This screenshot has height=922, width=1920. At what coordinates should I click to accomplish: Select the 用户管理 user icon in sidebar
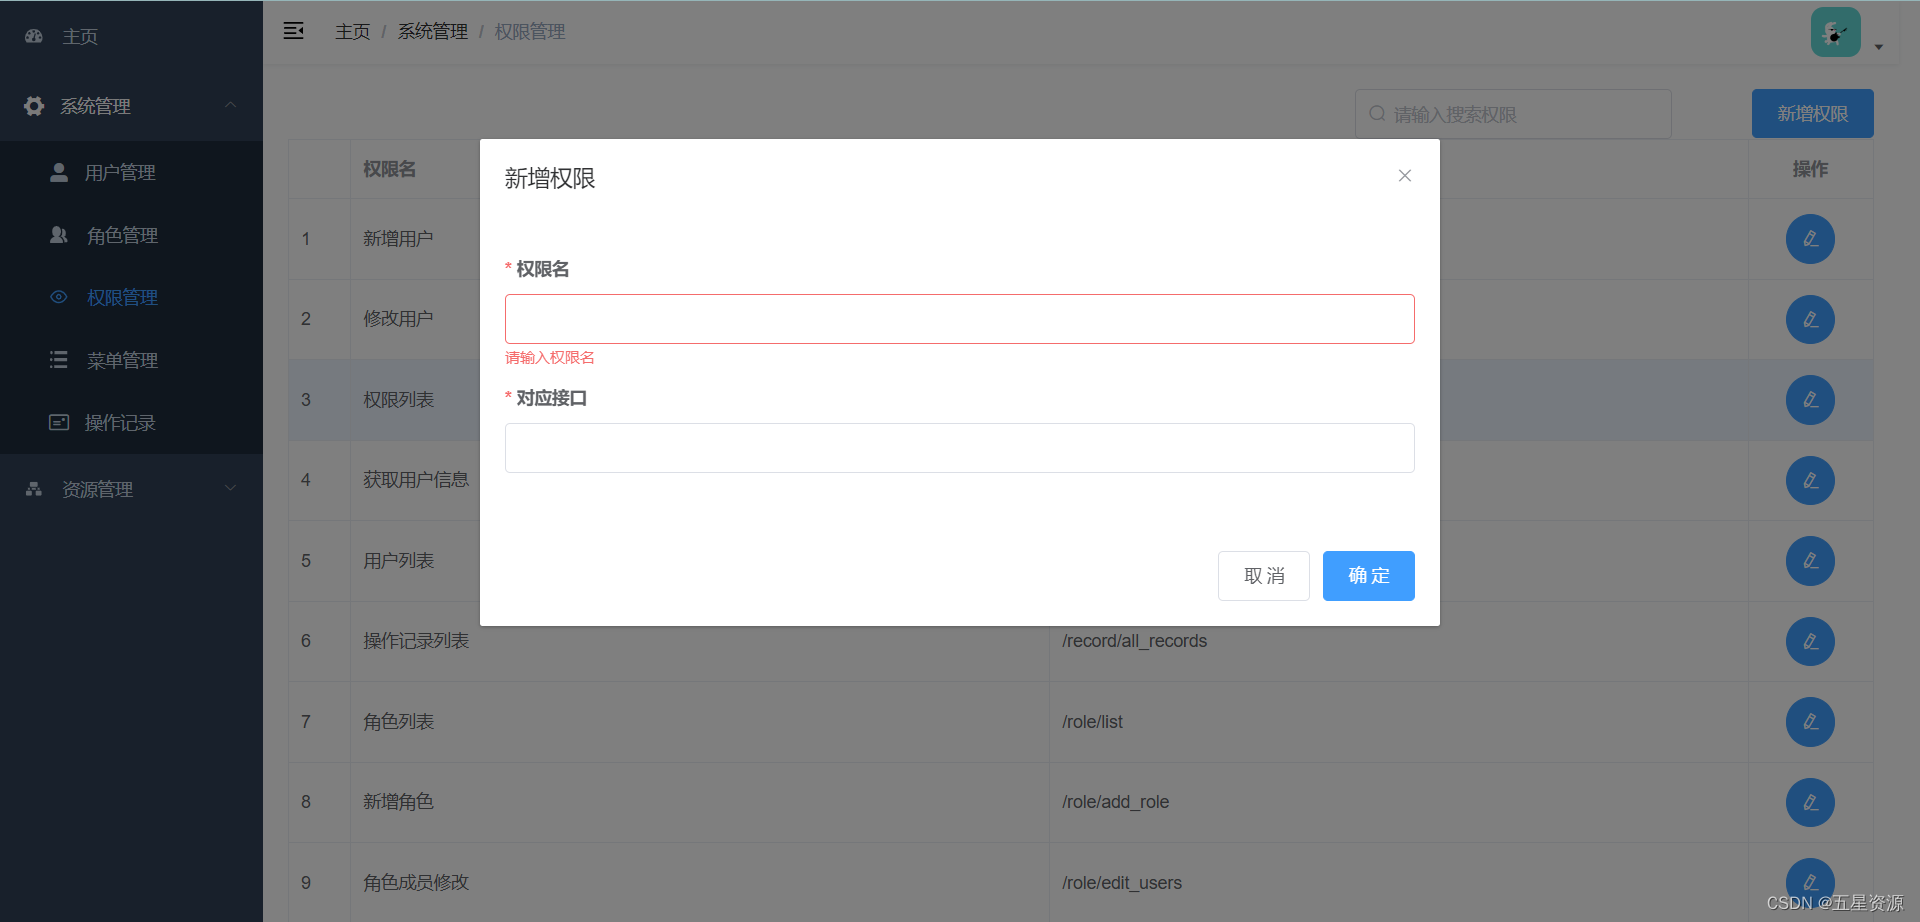pyautogui.click(x=58, y=171)
